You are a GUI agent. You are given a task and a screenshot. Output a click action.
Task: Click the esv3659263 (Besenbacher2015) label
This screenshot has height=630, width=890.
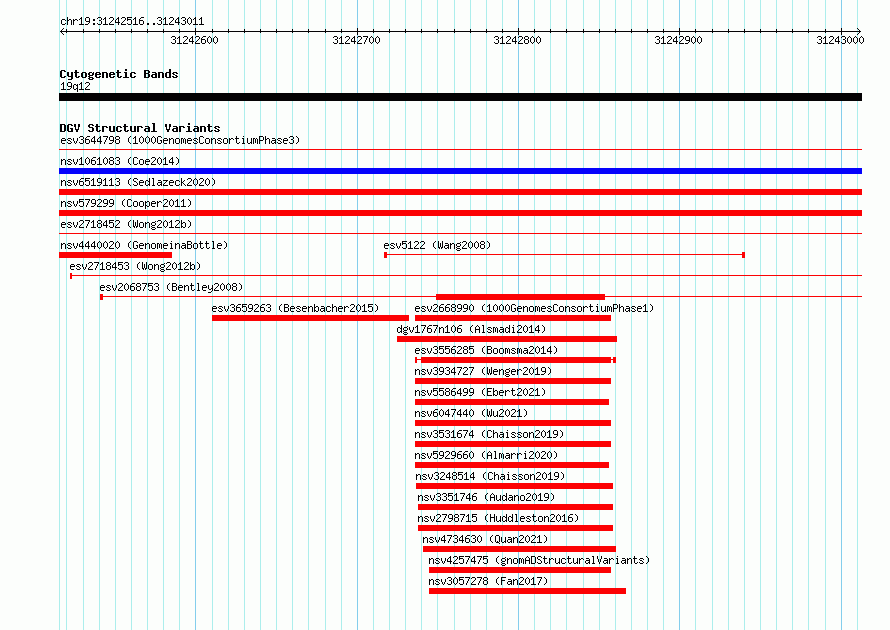pyautogui.click(x=295, y=308)
